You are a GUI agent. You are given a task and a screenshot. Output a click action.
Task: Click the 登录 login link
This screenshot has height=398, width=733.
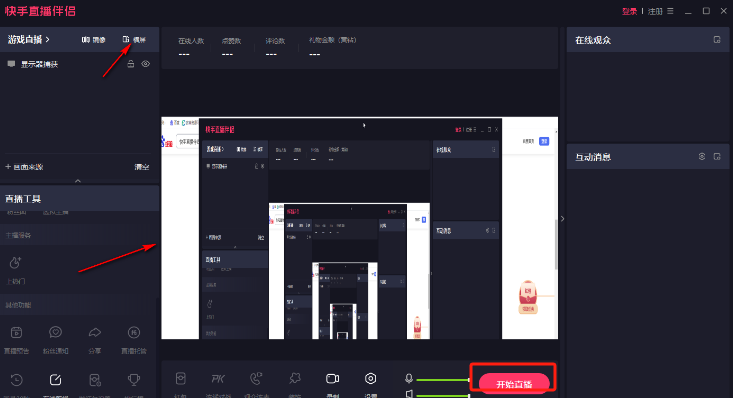[629, 12]
